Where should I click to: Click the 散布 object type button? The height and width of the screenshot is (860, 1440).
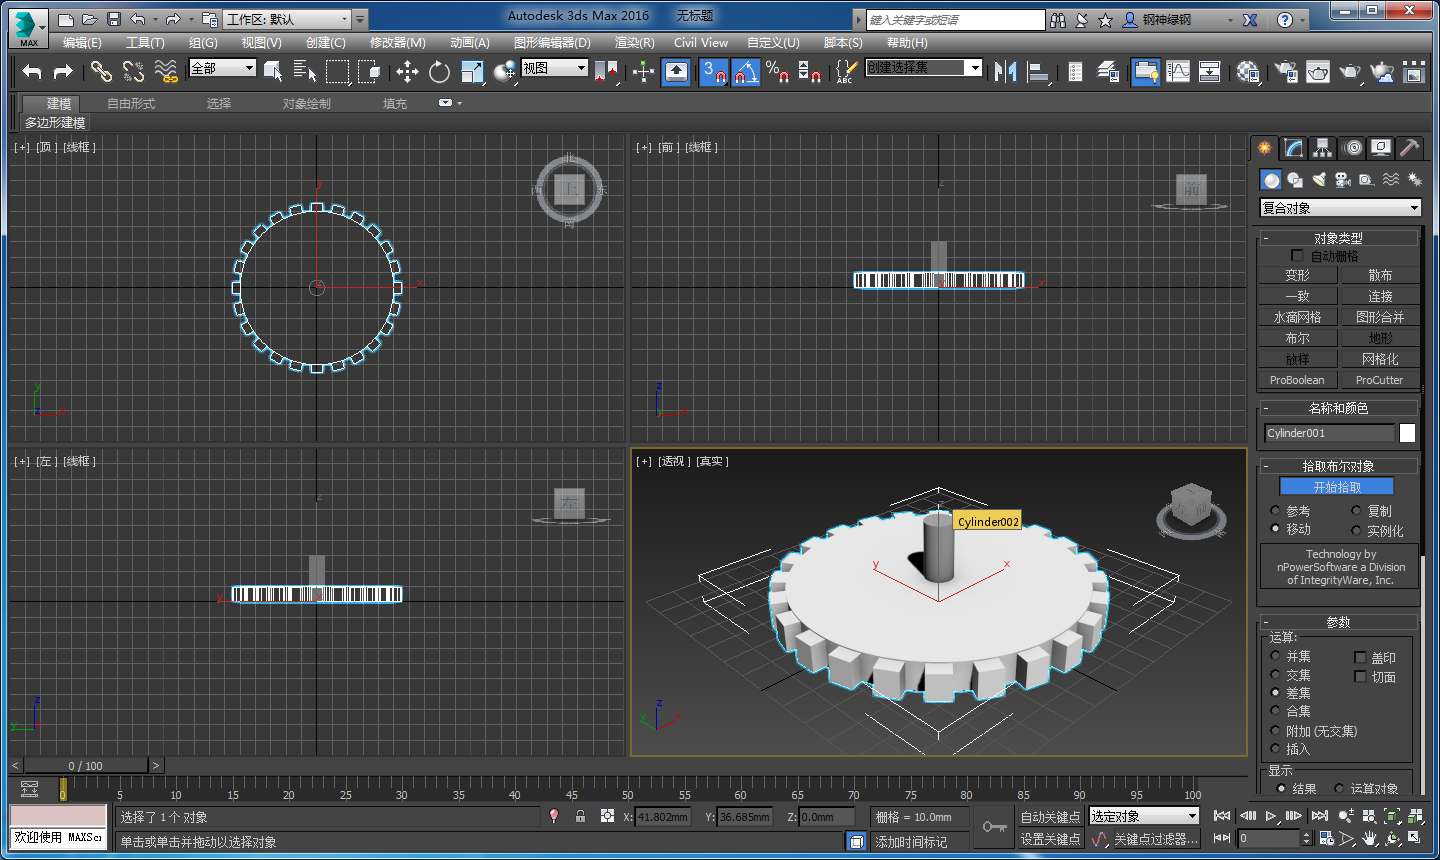coord(1379,275)
